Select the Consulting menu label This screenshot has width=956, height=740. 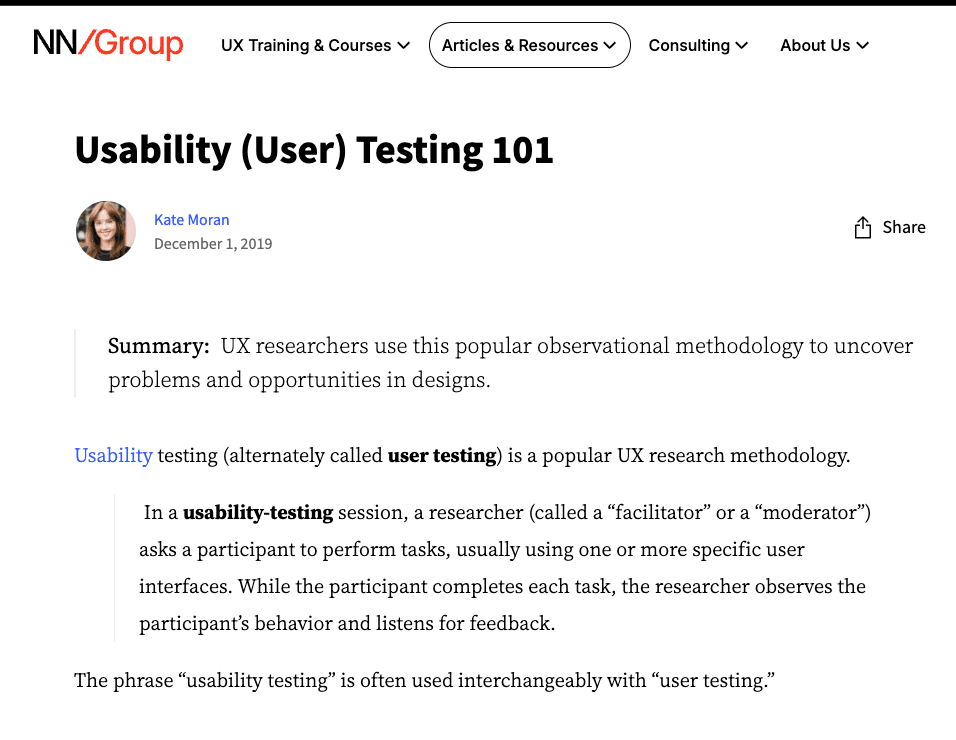pyautogui.click(x=689, y=45)
